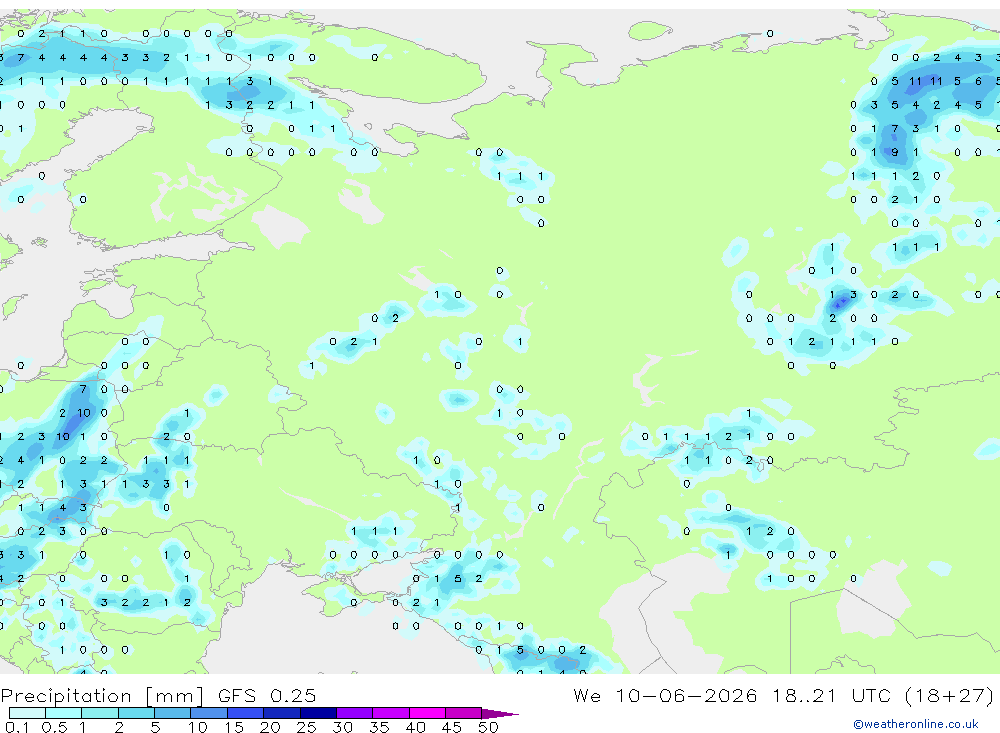The height and width of the screenshot is (733, 1000).
Task: Pick the royal blue swatch between 15 and 20
Action: pos(246,713)
